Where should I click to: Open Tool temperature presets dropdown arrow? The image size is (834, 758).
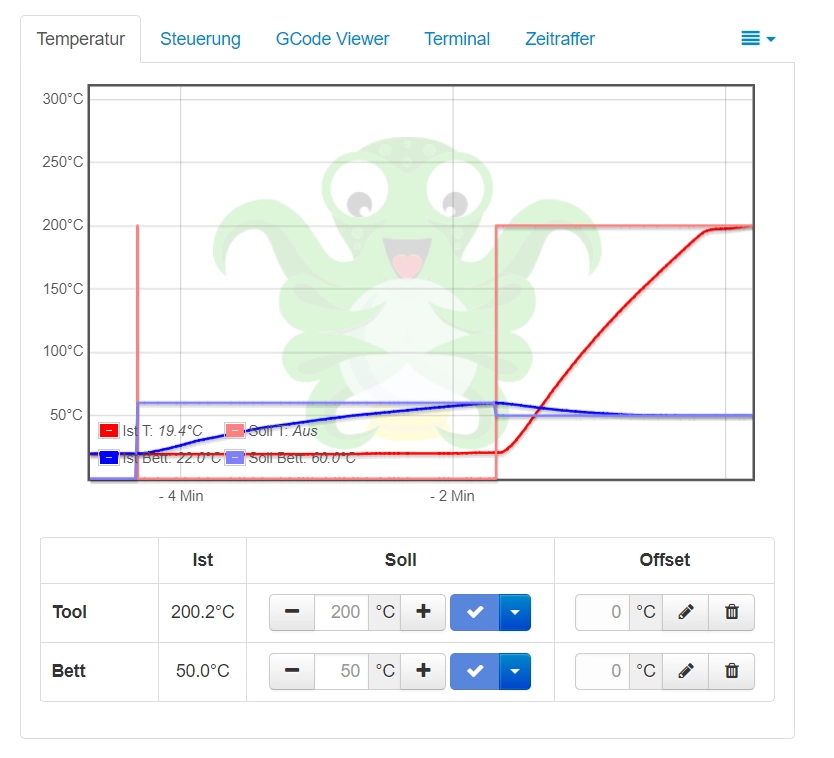(515, 612)
